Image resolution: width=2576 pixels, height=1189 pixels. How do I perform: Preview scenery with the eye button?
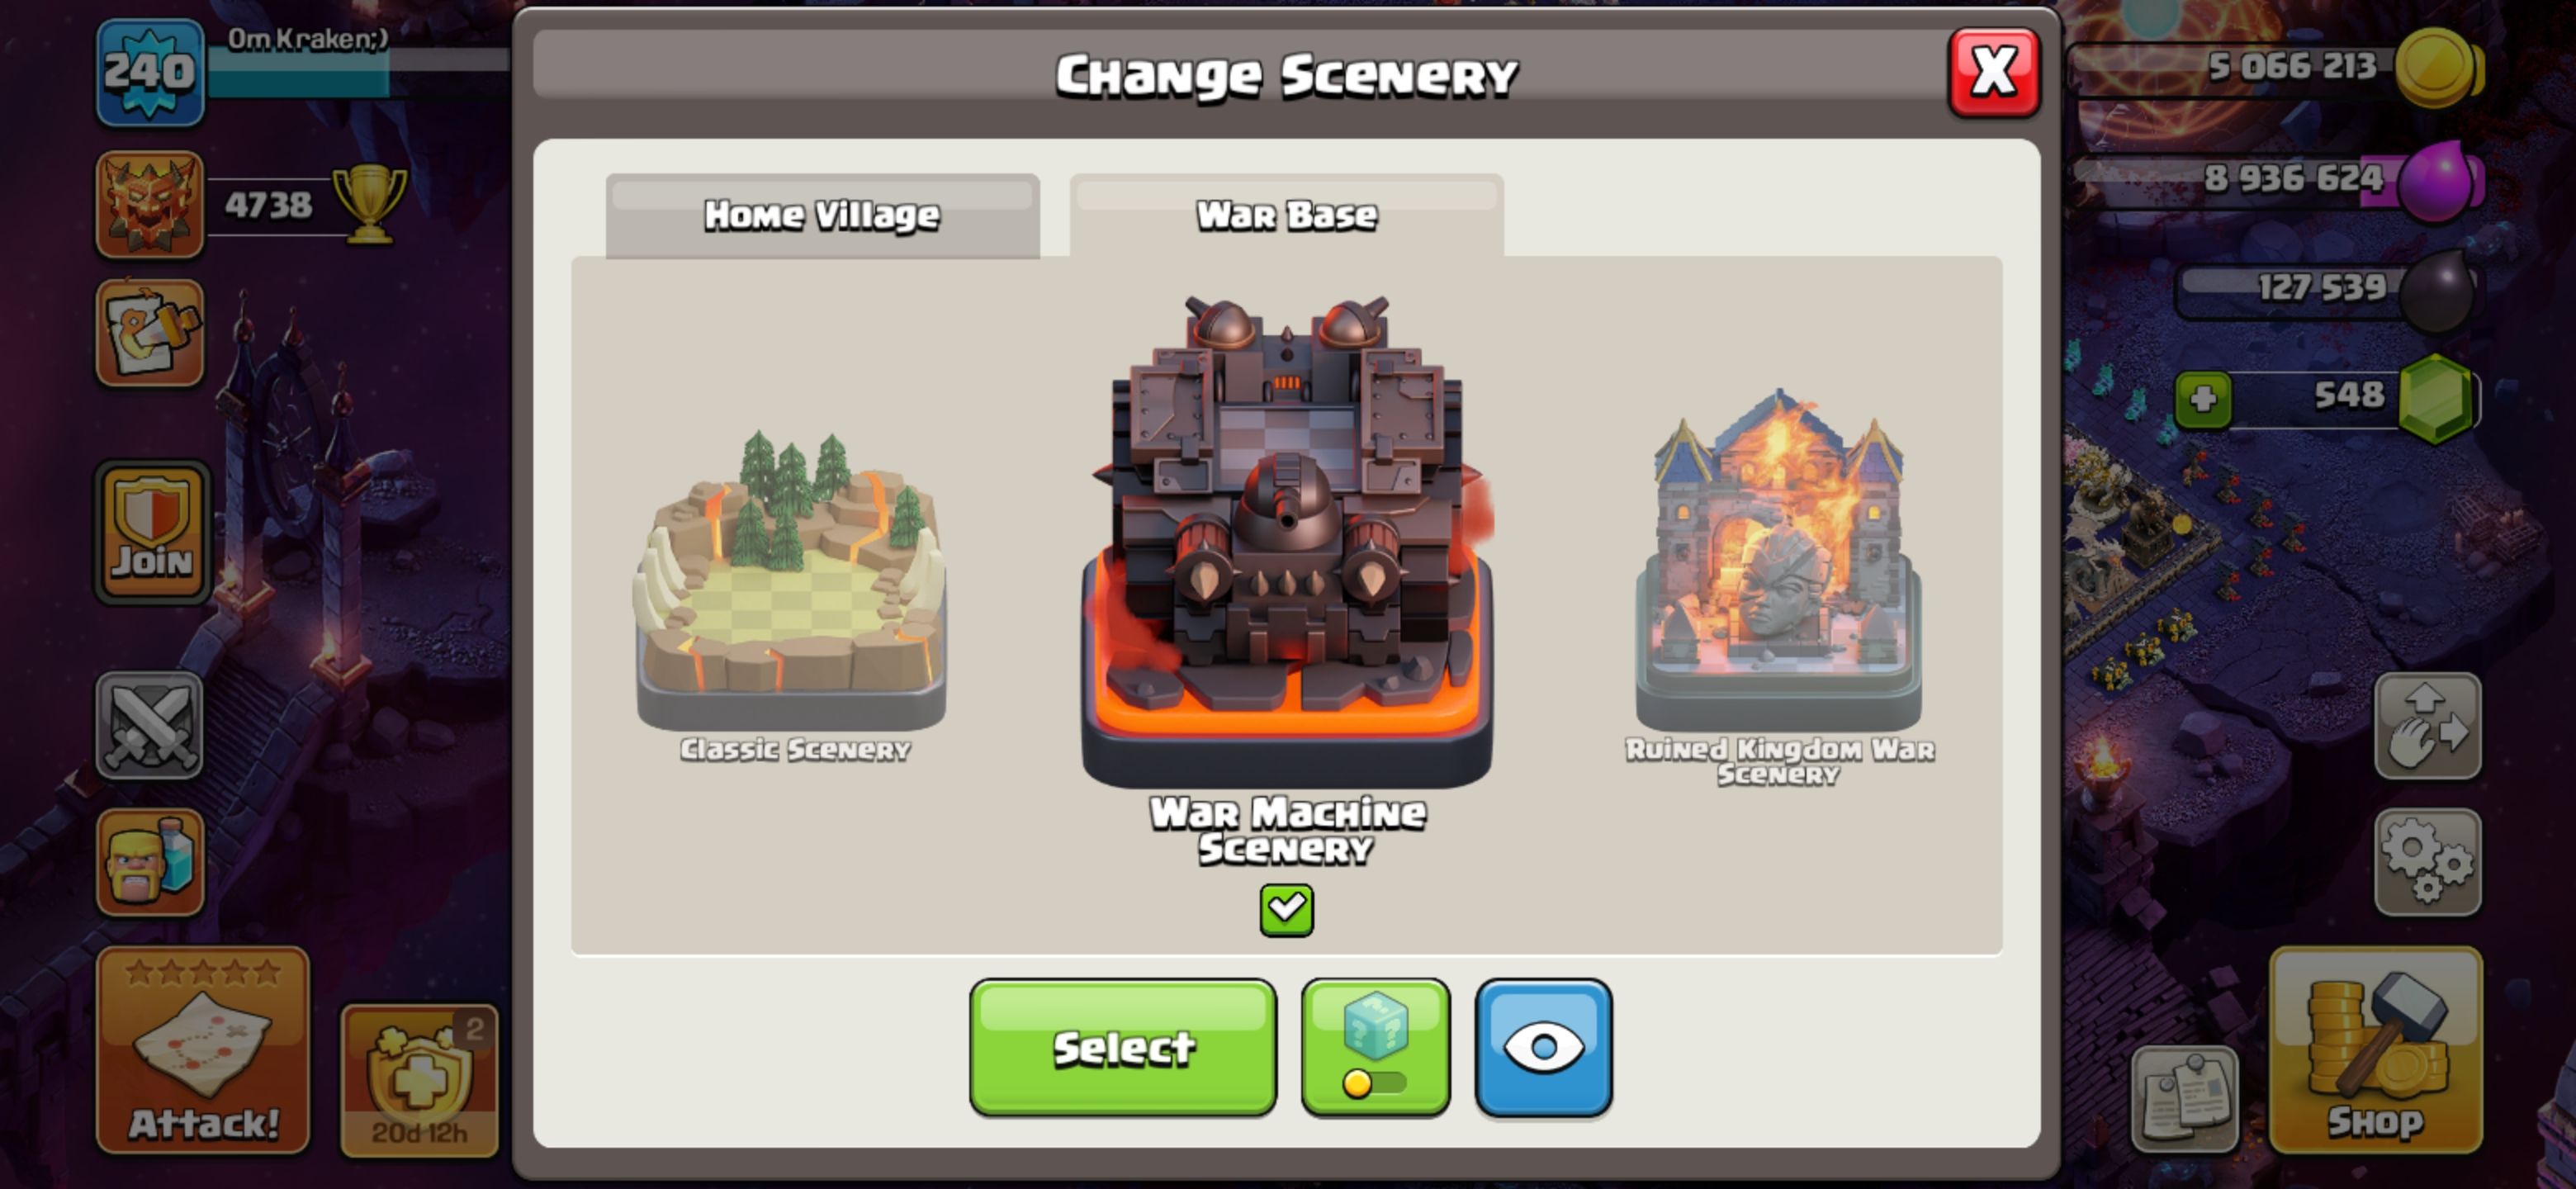[x=1543, y=1047]
